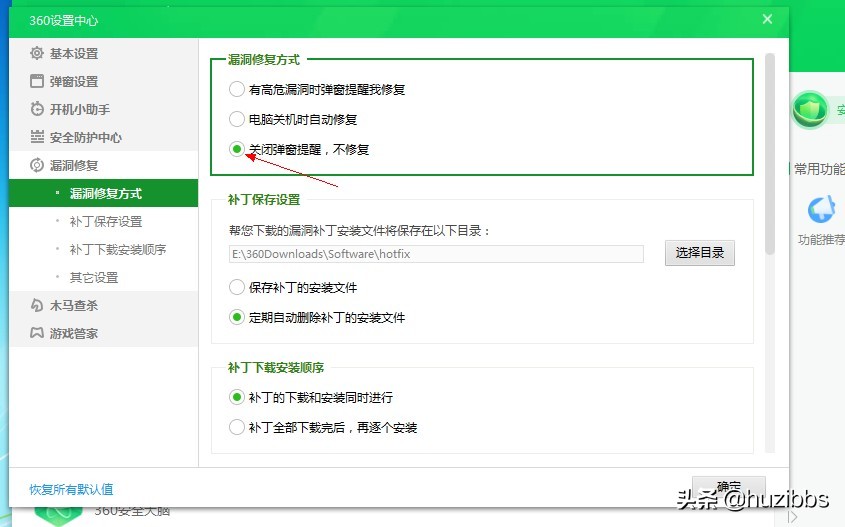Choose 定期自动删除补丁的安装文件 radio option
Screen dimensions: 845x527
click(237, 317)
